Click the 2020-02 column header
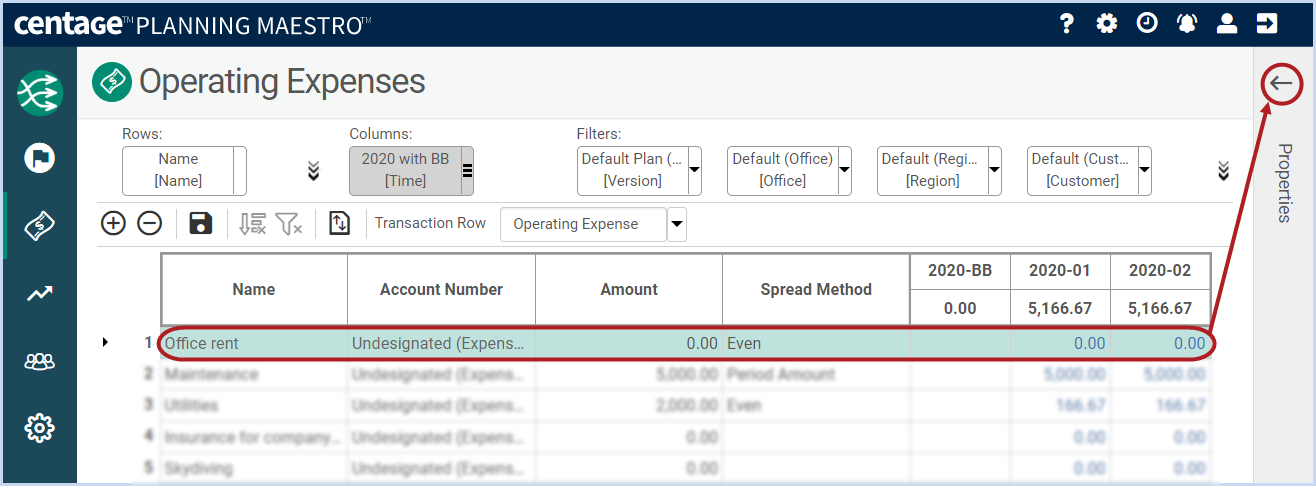 [1160, 271]
